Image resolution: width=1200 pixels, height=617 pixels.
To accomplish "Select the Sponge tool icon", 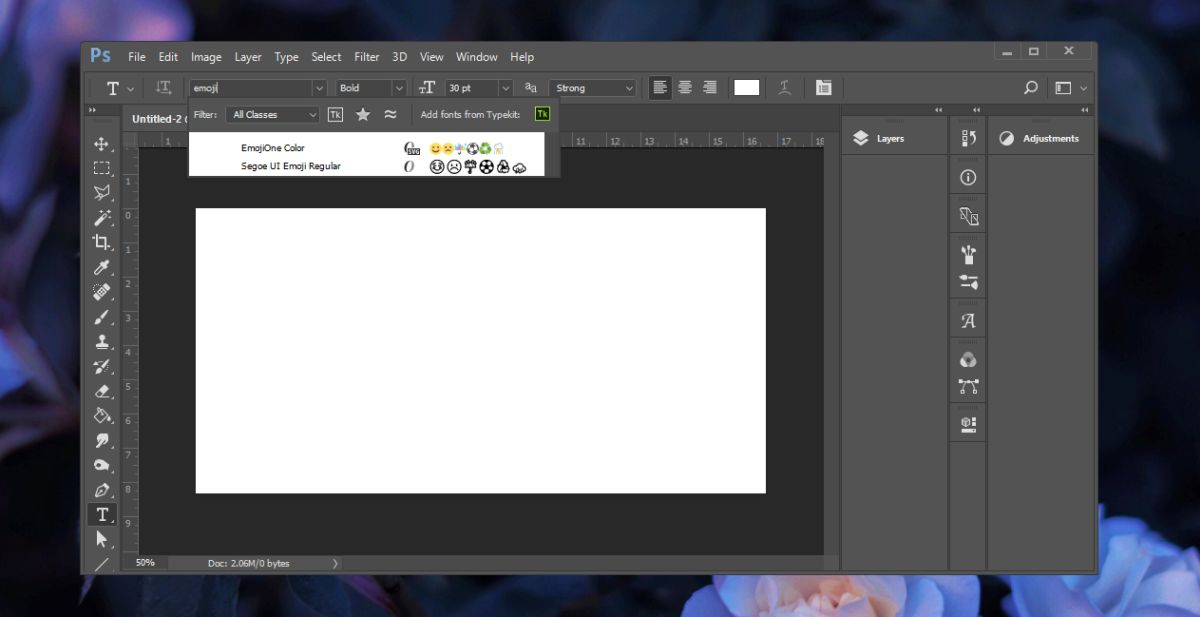I will [x=101, y=465].
